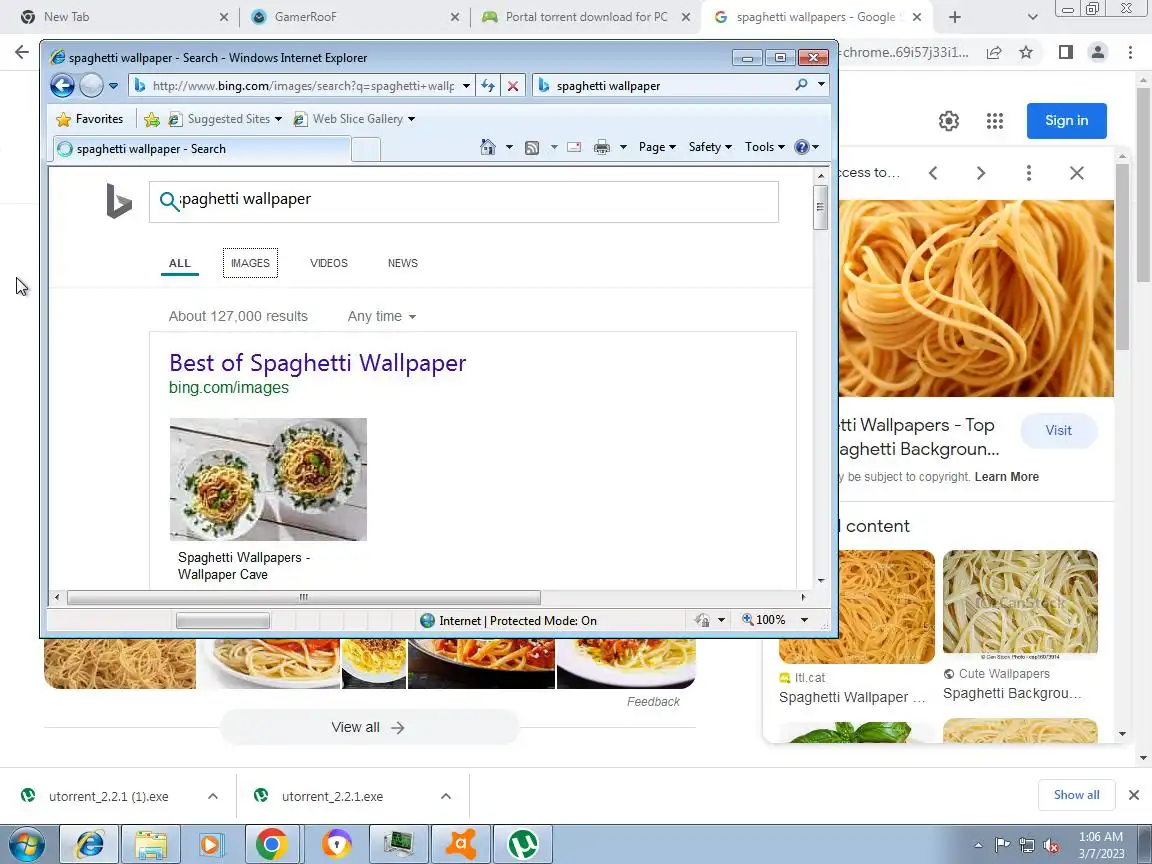Click the IE address bar URL field
This screenshot has height=864, width=1152.
point(303,86)
